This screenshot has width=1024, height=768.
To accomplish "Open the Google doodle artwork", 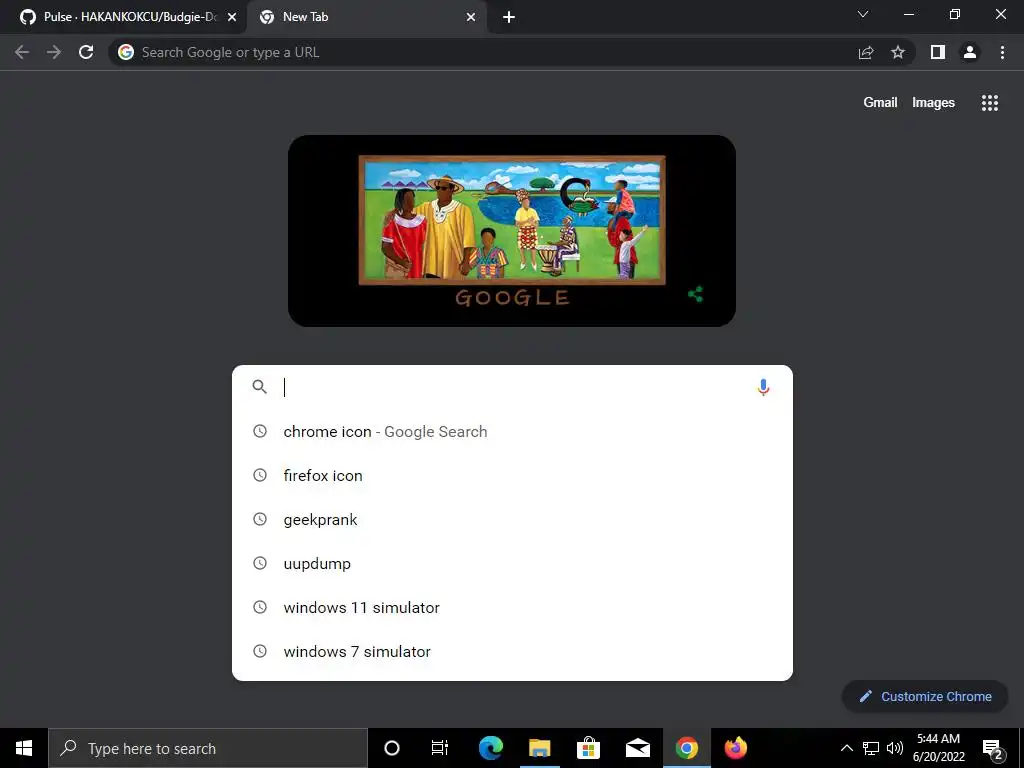I will [x=512, y=231].
